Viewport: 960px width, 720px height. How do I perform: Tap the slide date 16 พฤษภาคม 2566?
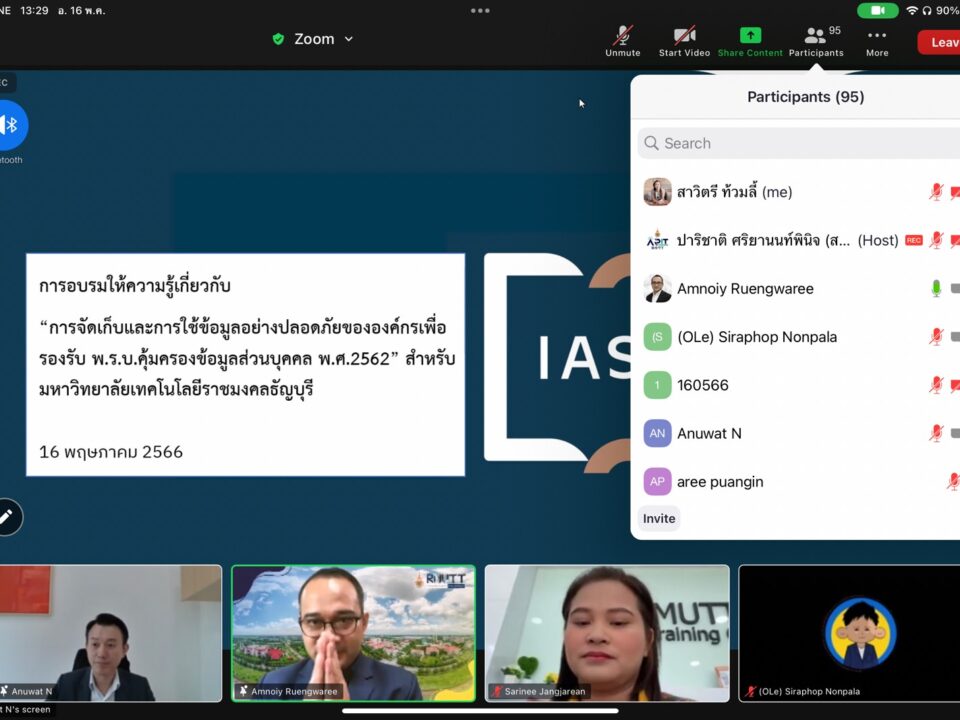click(x=111, y=452)
